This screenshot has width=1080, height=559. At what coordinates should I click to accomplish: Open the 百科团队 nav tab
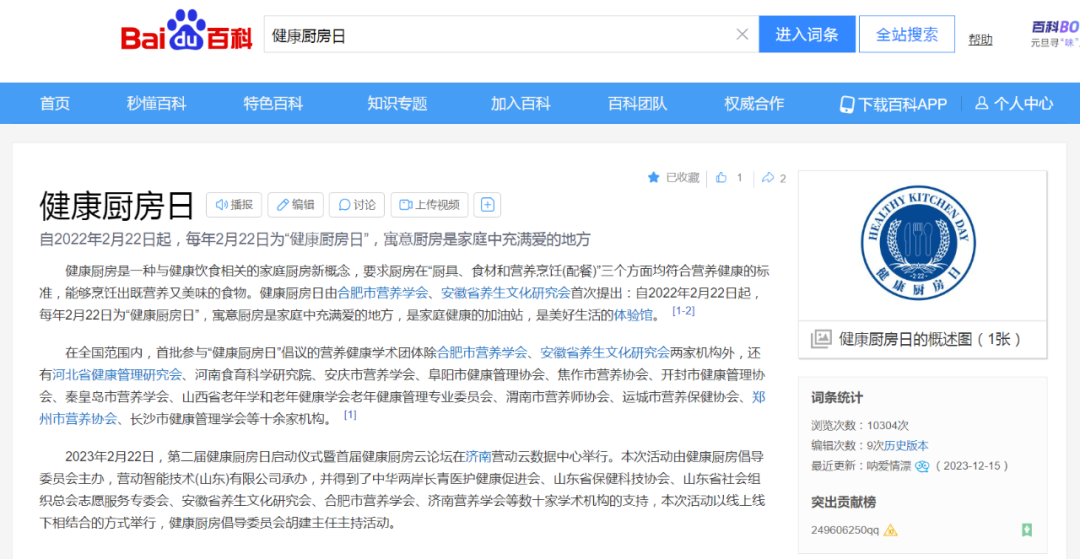point(638,103)
